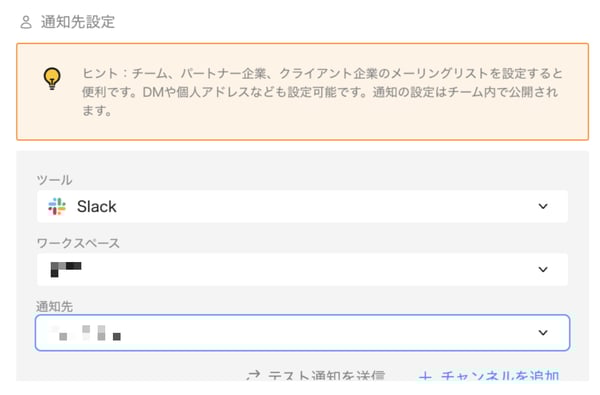
Task: Click the 通知先 field label
Action: coord(54,306)
